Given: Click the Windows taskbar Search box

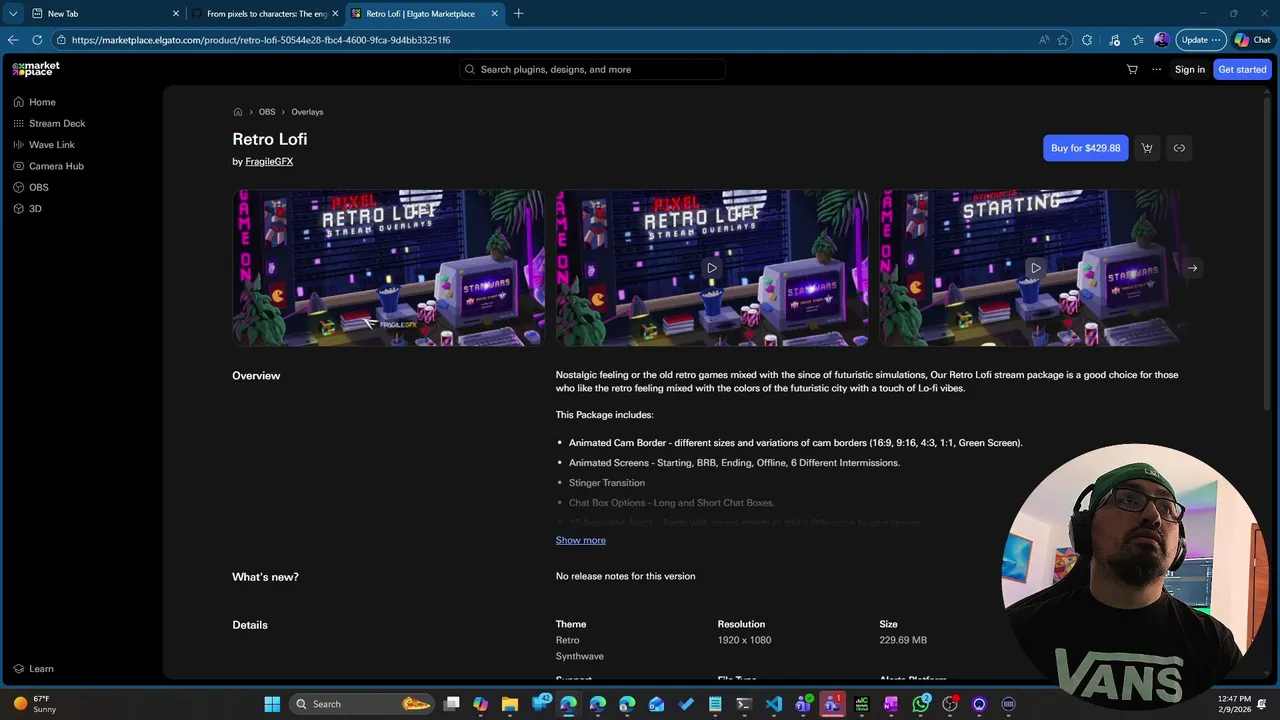Looking at the screenshot, I should click(362, 704).
